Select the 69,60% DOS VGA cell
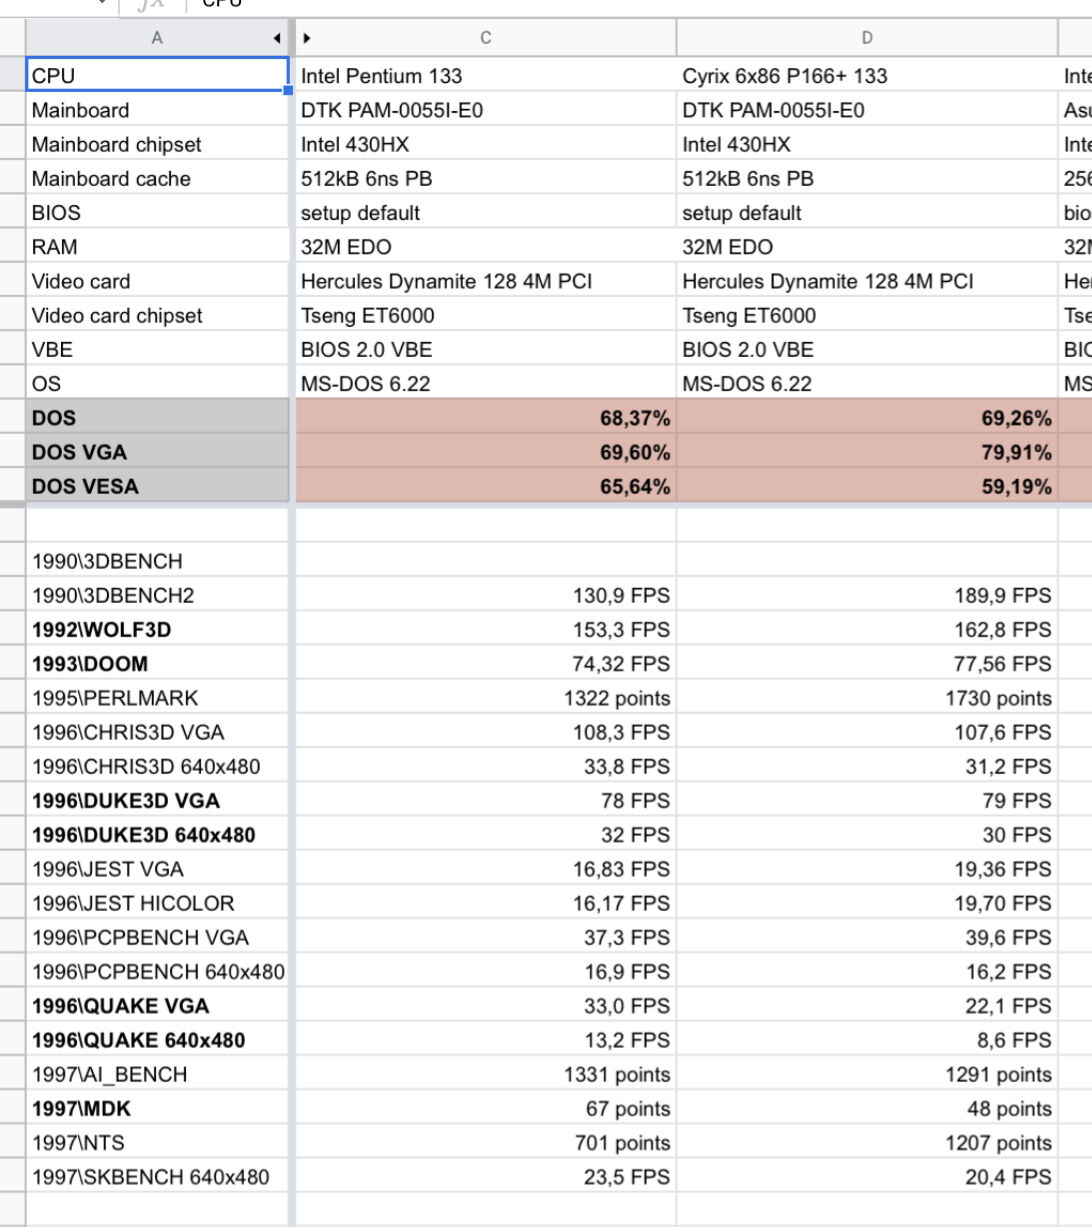Screen dimensions: 1092x1227 click(x=486, y=452)
